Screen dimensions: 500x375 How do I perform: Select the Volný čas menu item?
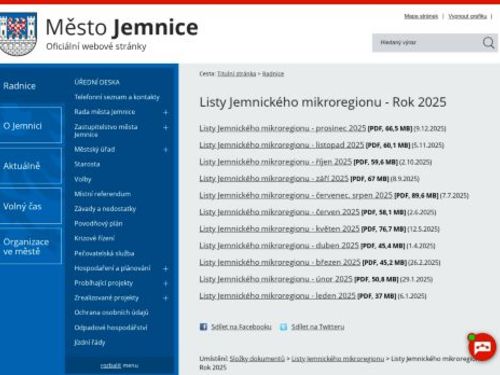point(31,206)
